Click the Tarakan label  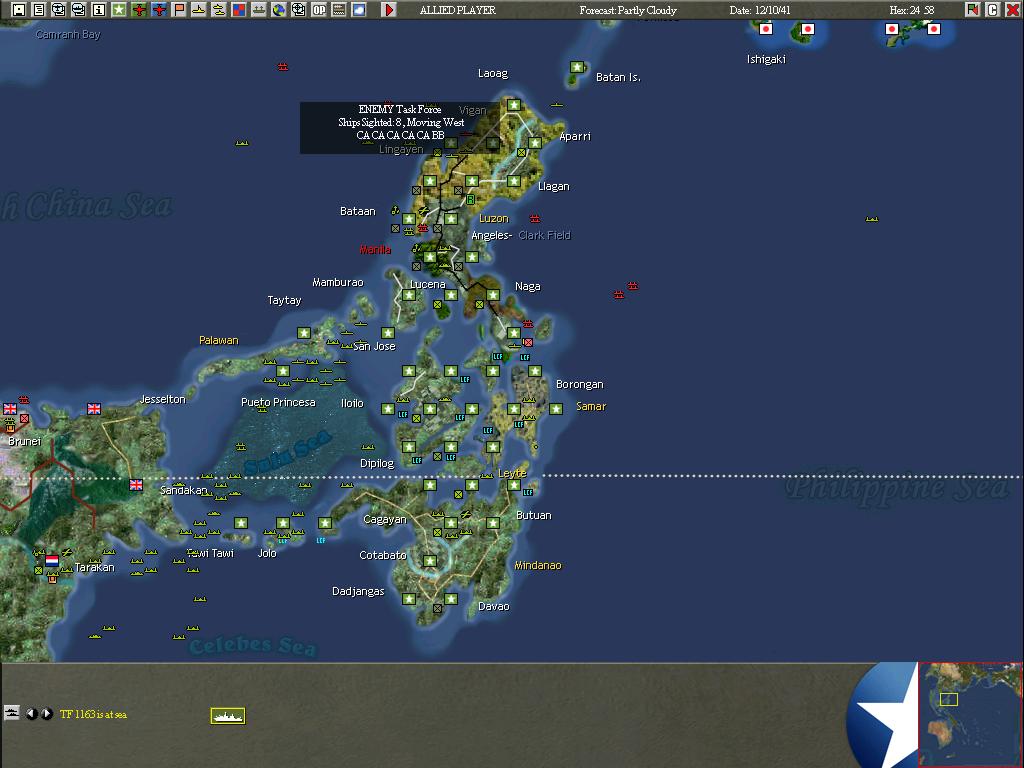click(x=95, y=568)
